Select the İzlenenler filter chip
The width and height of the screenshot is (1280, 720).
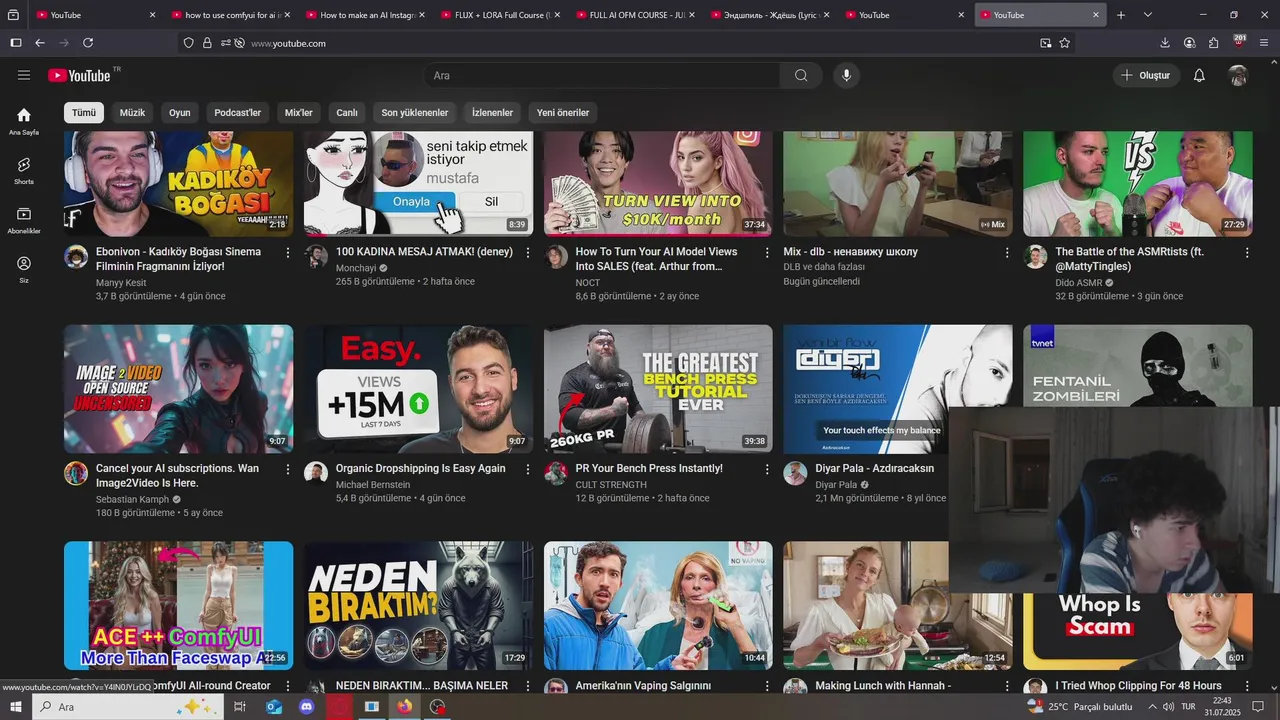(492, 113)
